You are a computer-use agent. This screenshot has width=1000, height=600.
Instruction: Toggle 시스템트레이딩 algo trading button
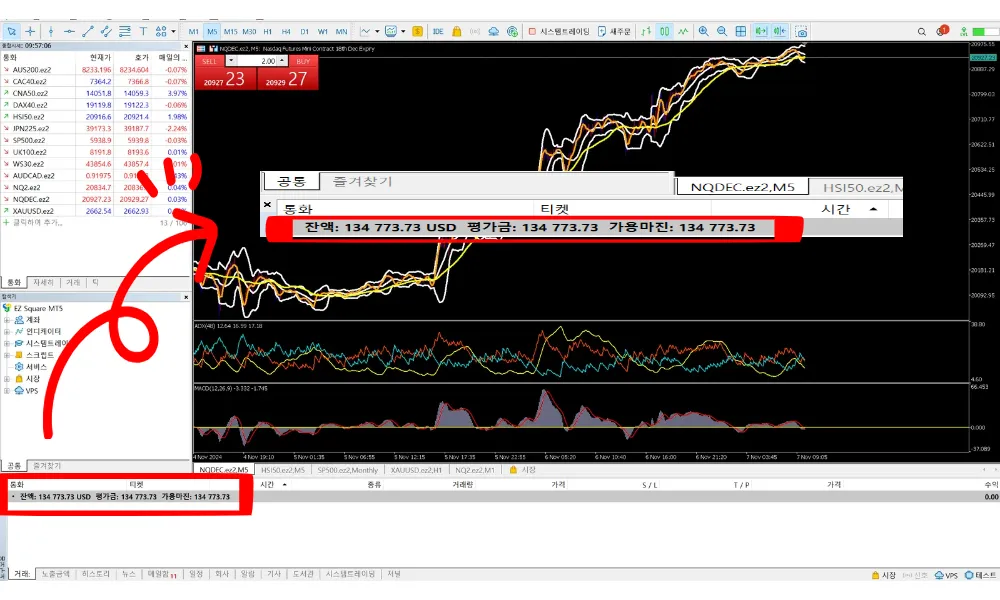point(559,31)
